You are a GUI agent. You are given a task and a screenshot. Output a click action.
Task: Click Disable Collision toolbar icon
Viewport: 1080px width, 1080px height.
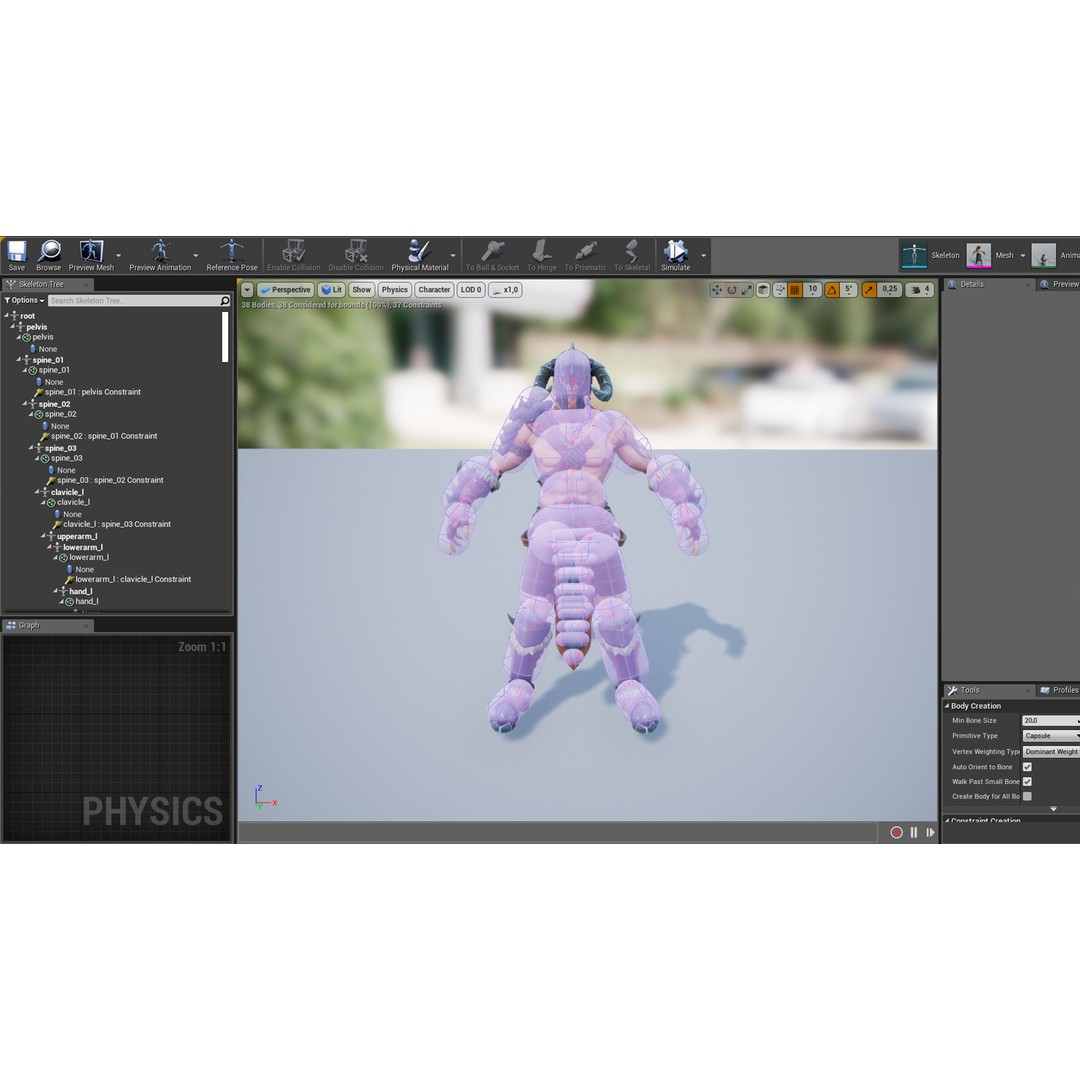coord(355,256)
